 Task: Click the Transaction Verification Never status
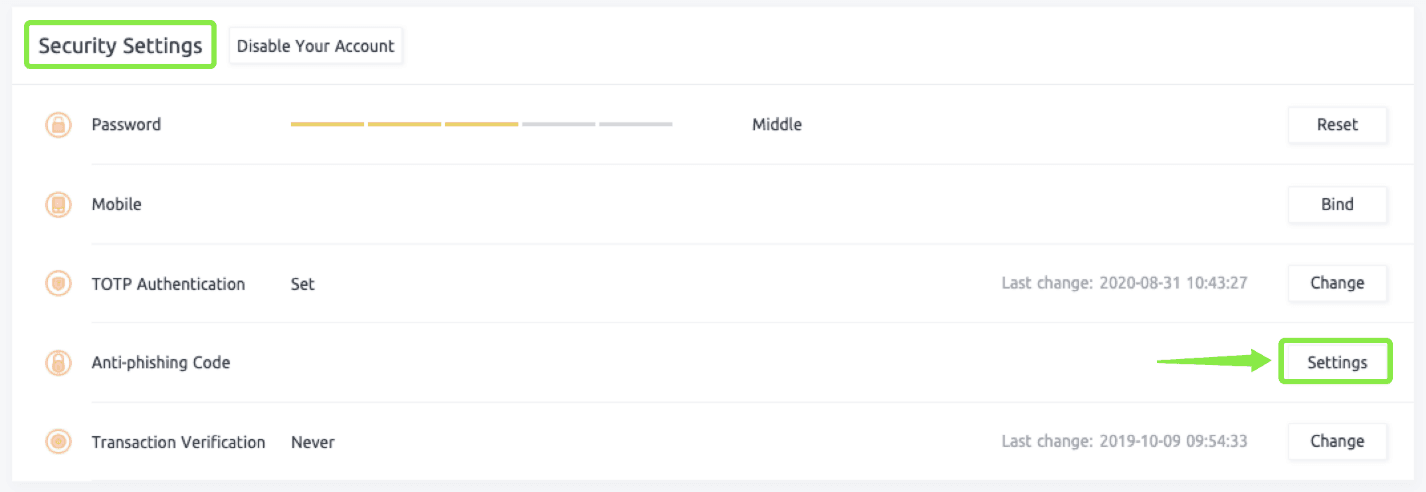click(313, 442)
